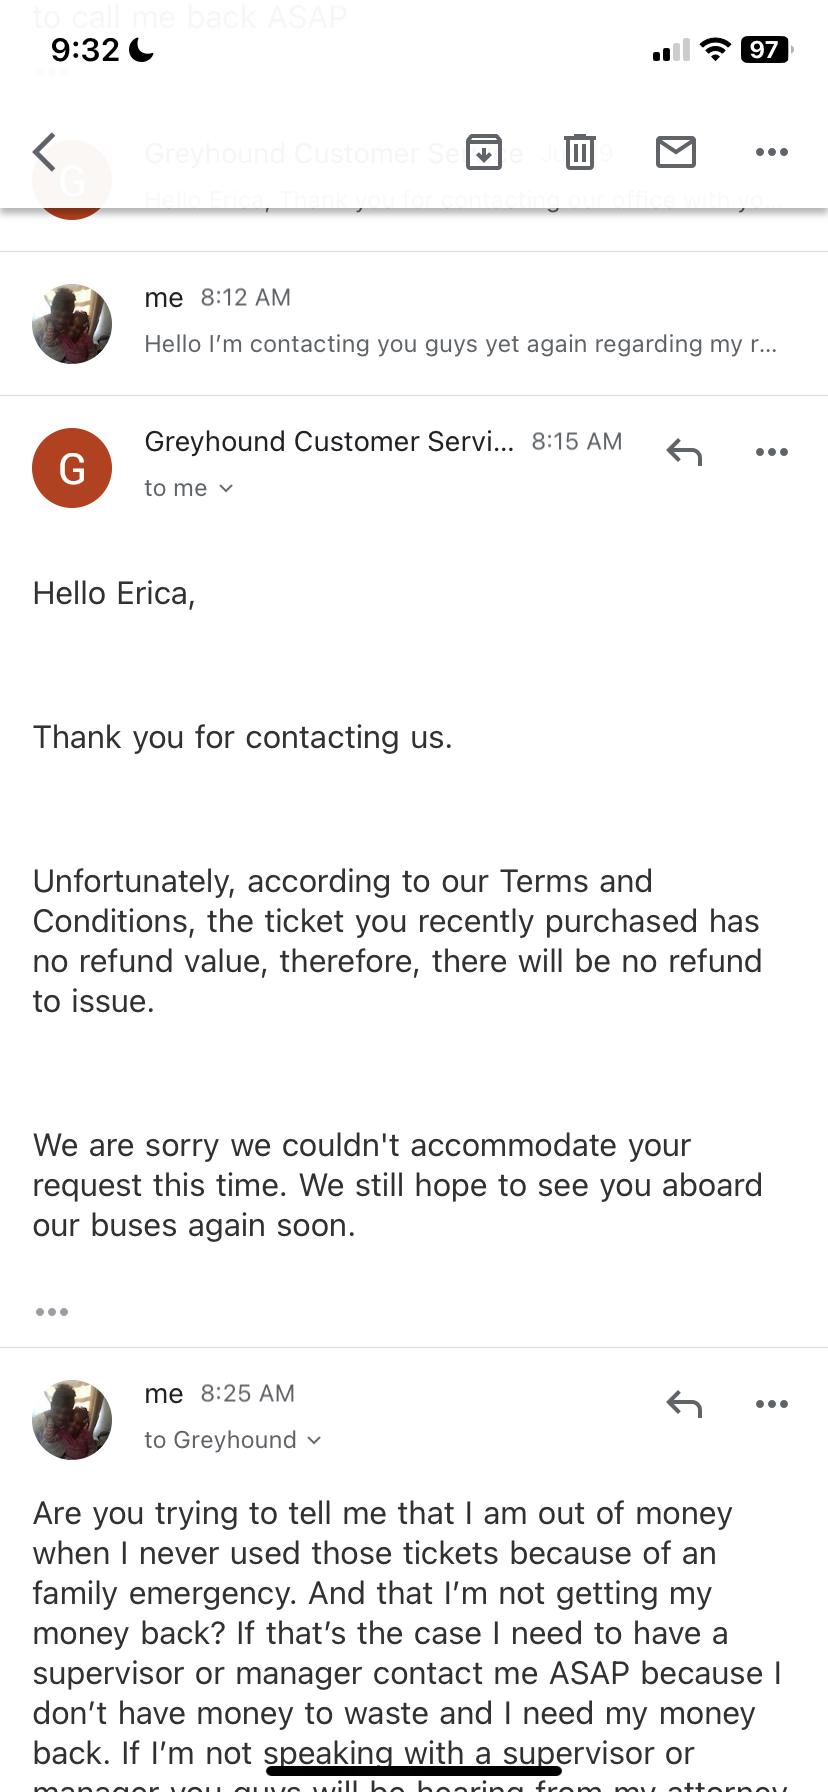
Task: Open thread more options in top bar
Action: pyautogui.click(x=771, y=152)
